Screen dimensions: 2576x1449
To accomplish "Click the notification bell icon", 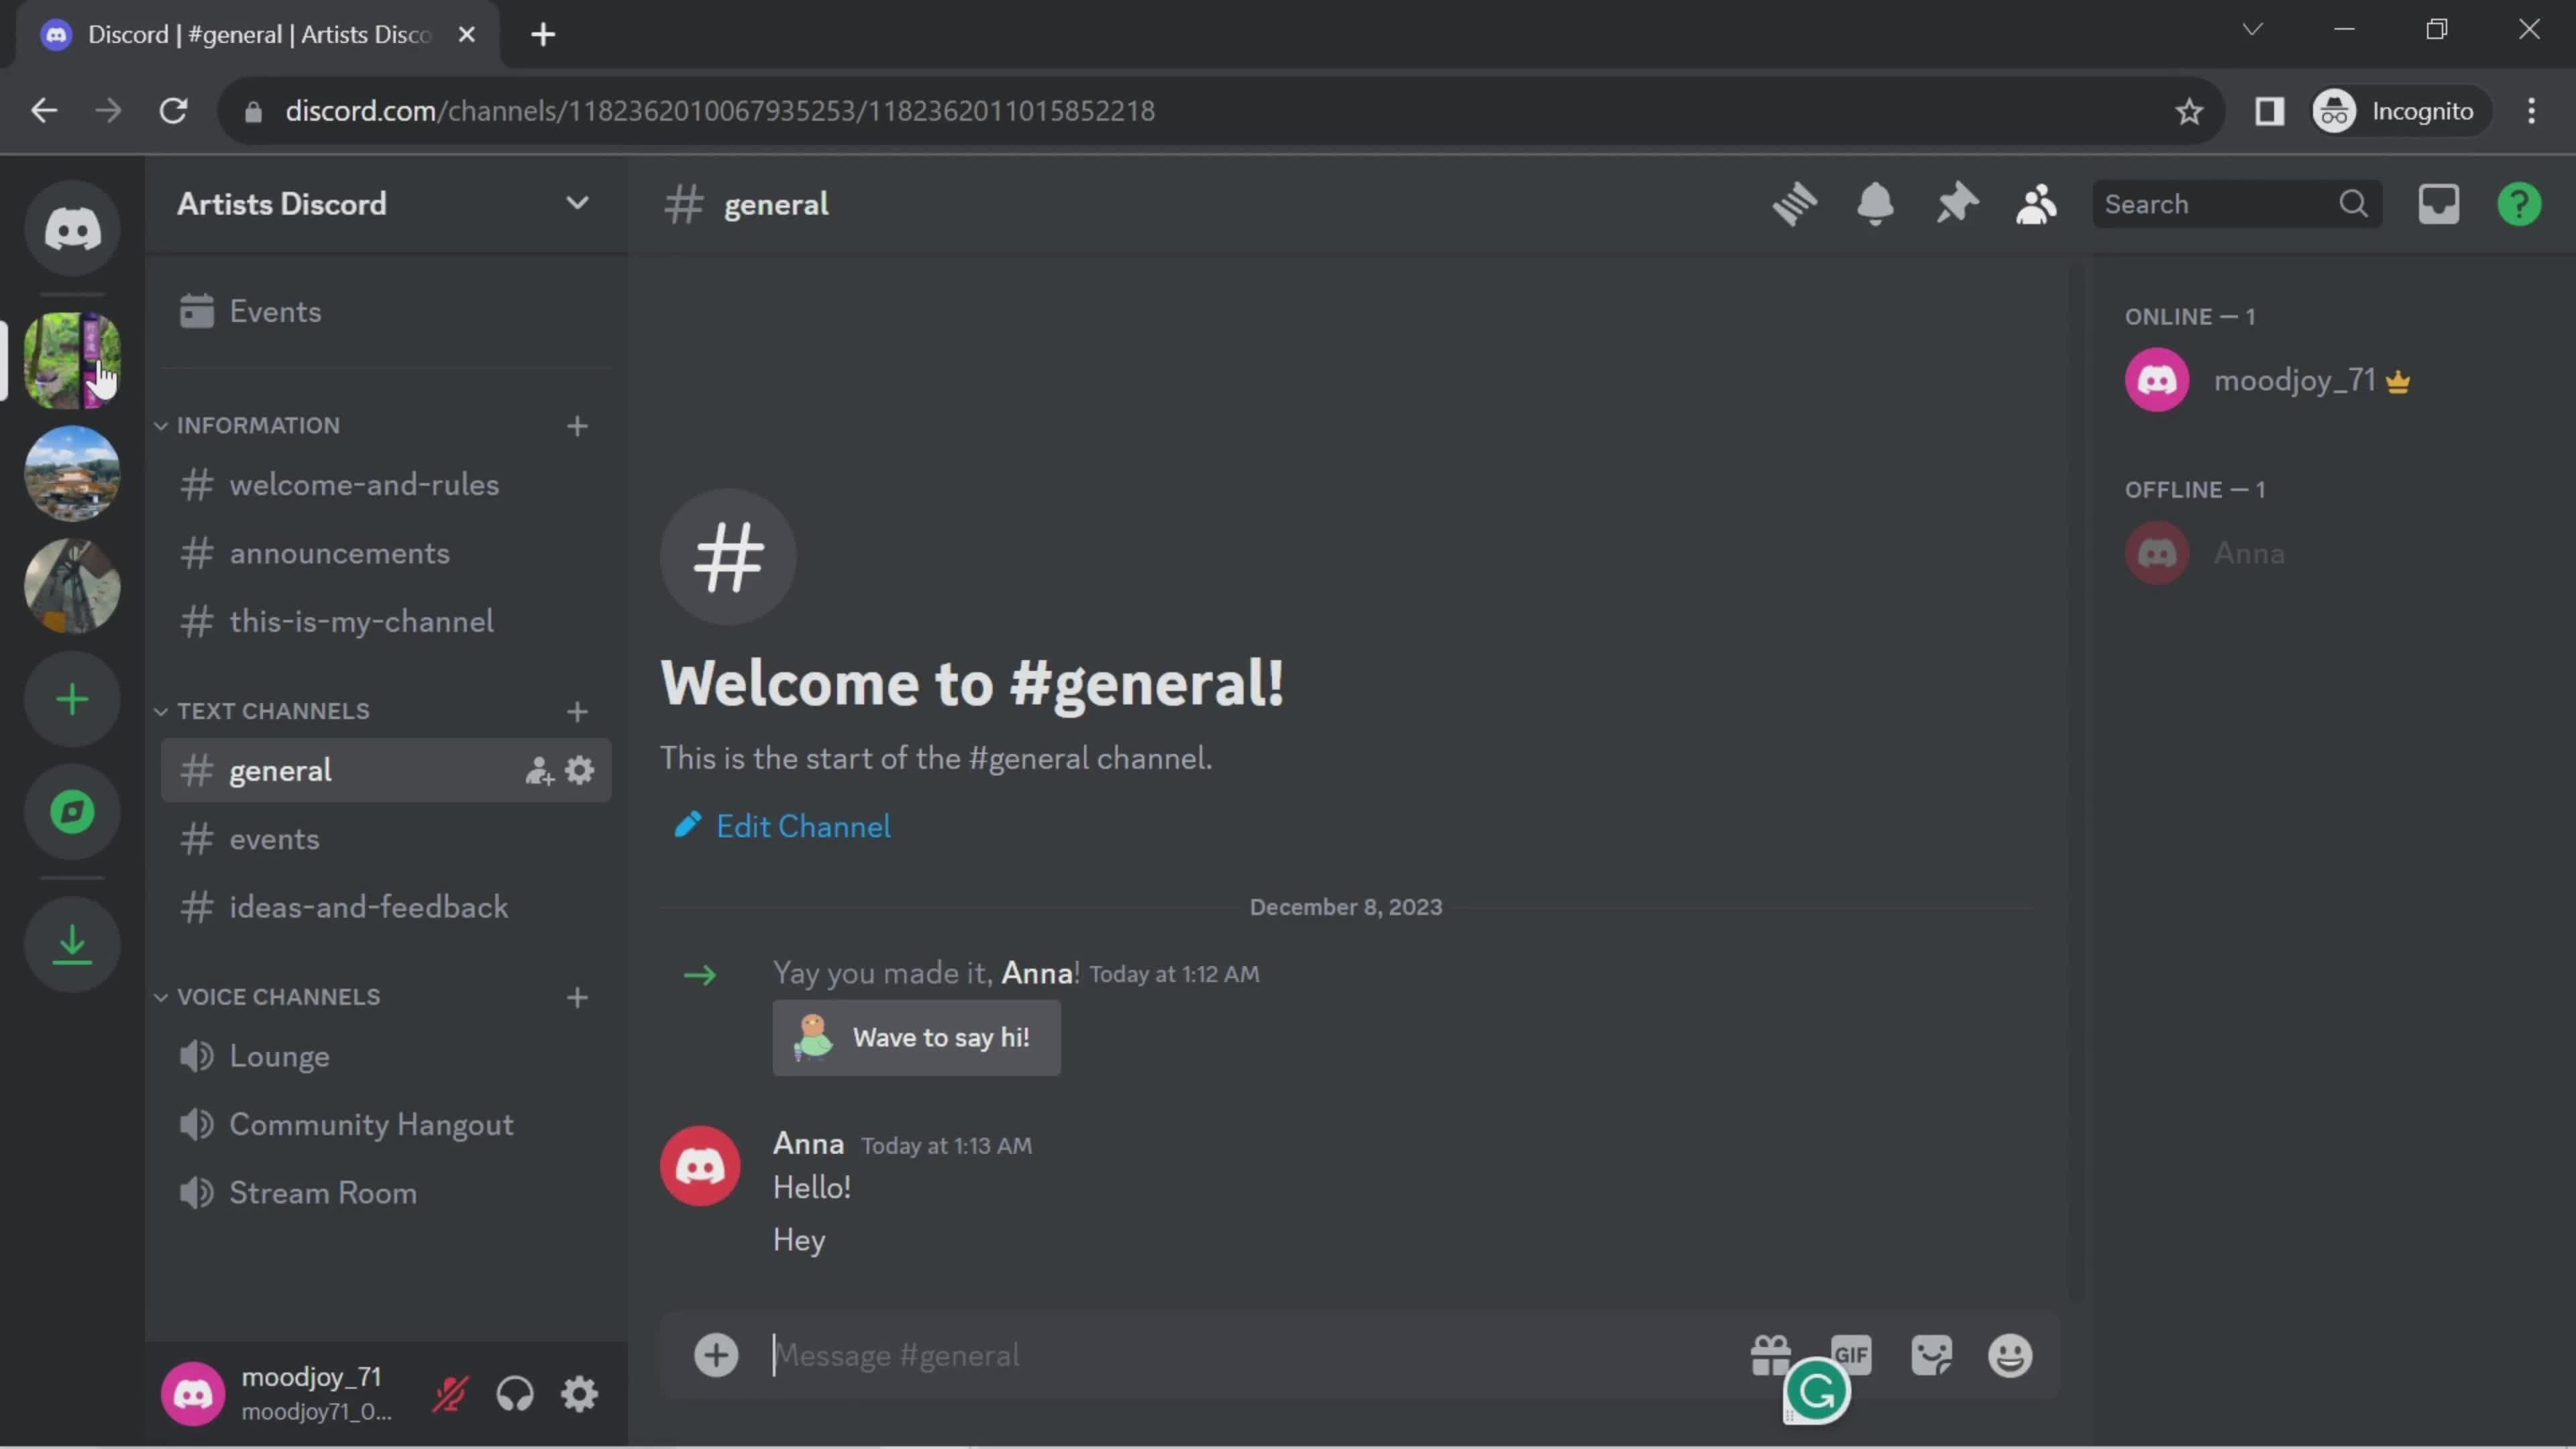I will pos(1874,202).
